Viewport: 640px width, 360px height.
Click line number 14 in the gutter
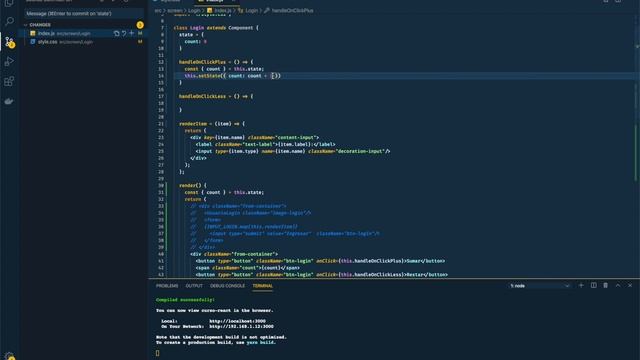point(161,76)
